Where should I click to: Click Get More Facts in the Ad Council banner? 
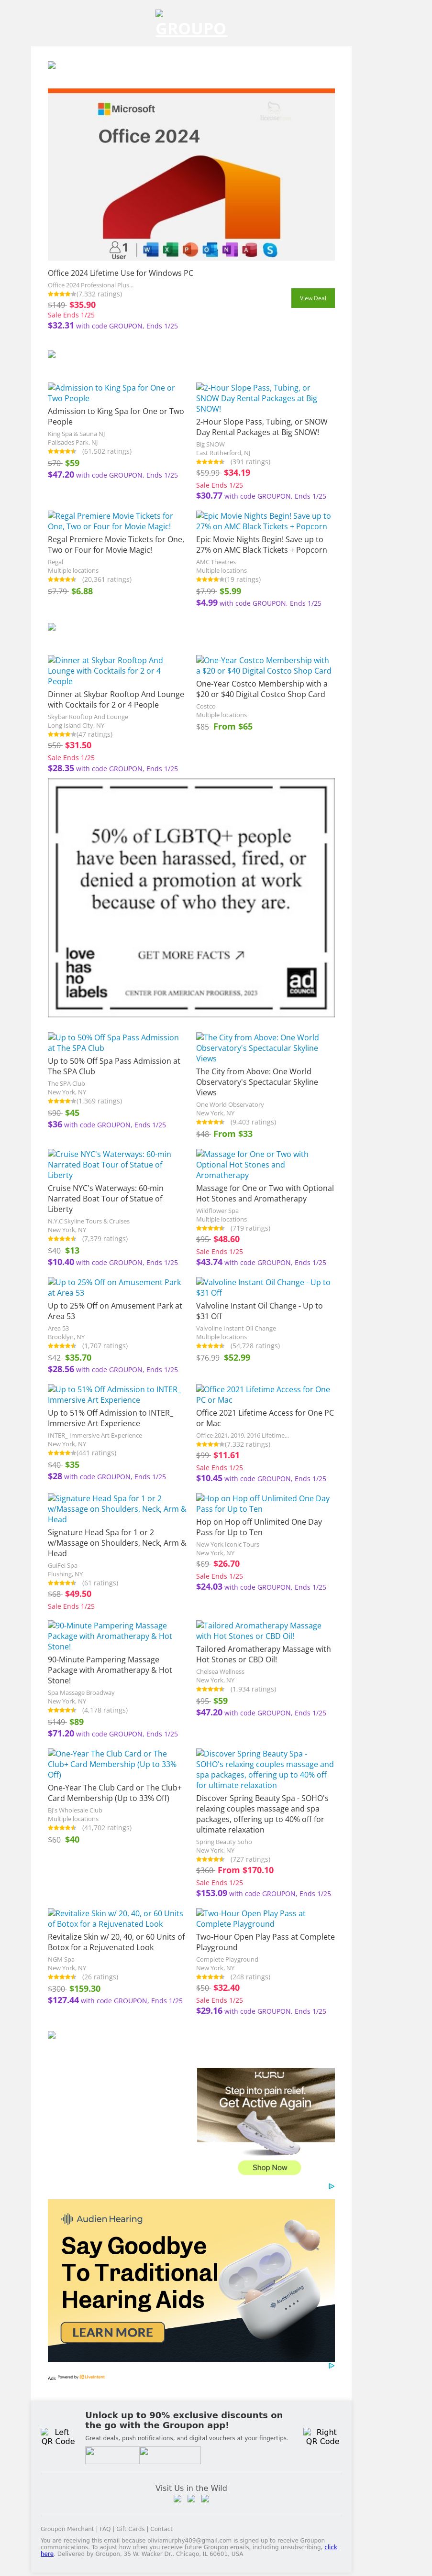pos(190,955)
